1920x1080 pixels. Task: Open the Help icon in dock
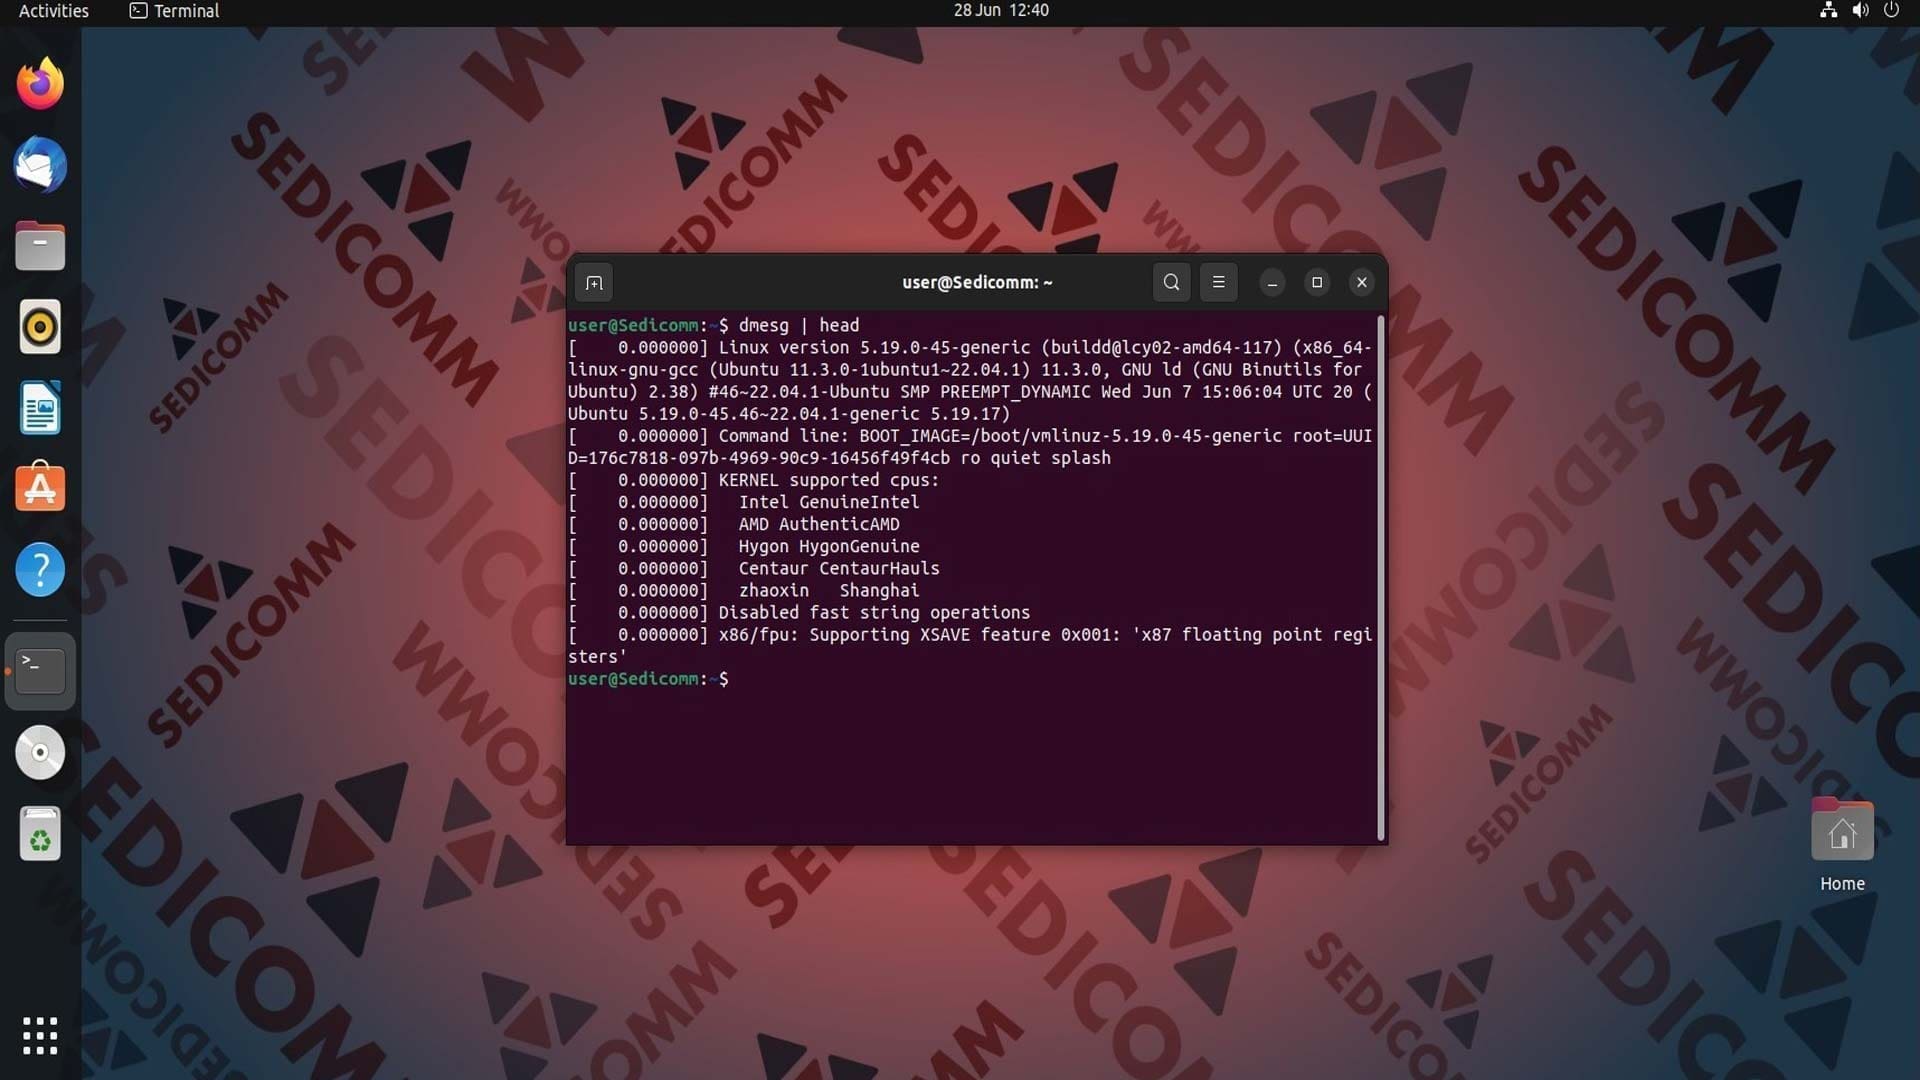[40, 570]
